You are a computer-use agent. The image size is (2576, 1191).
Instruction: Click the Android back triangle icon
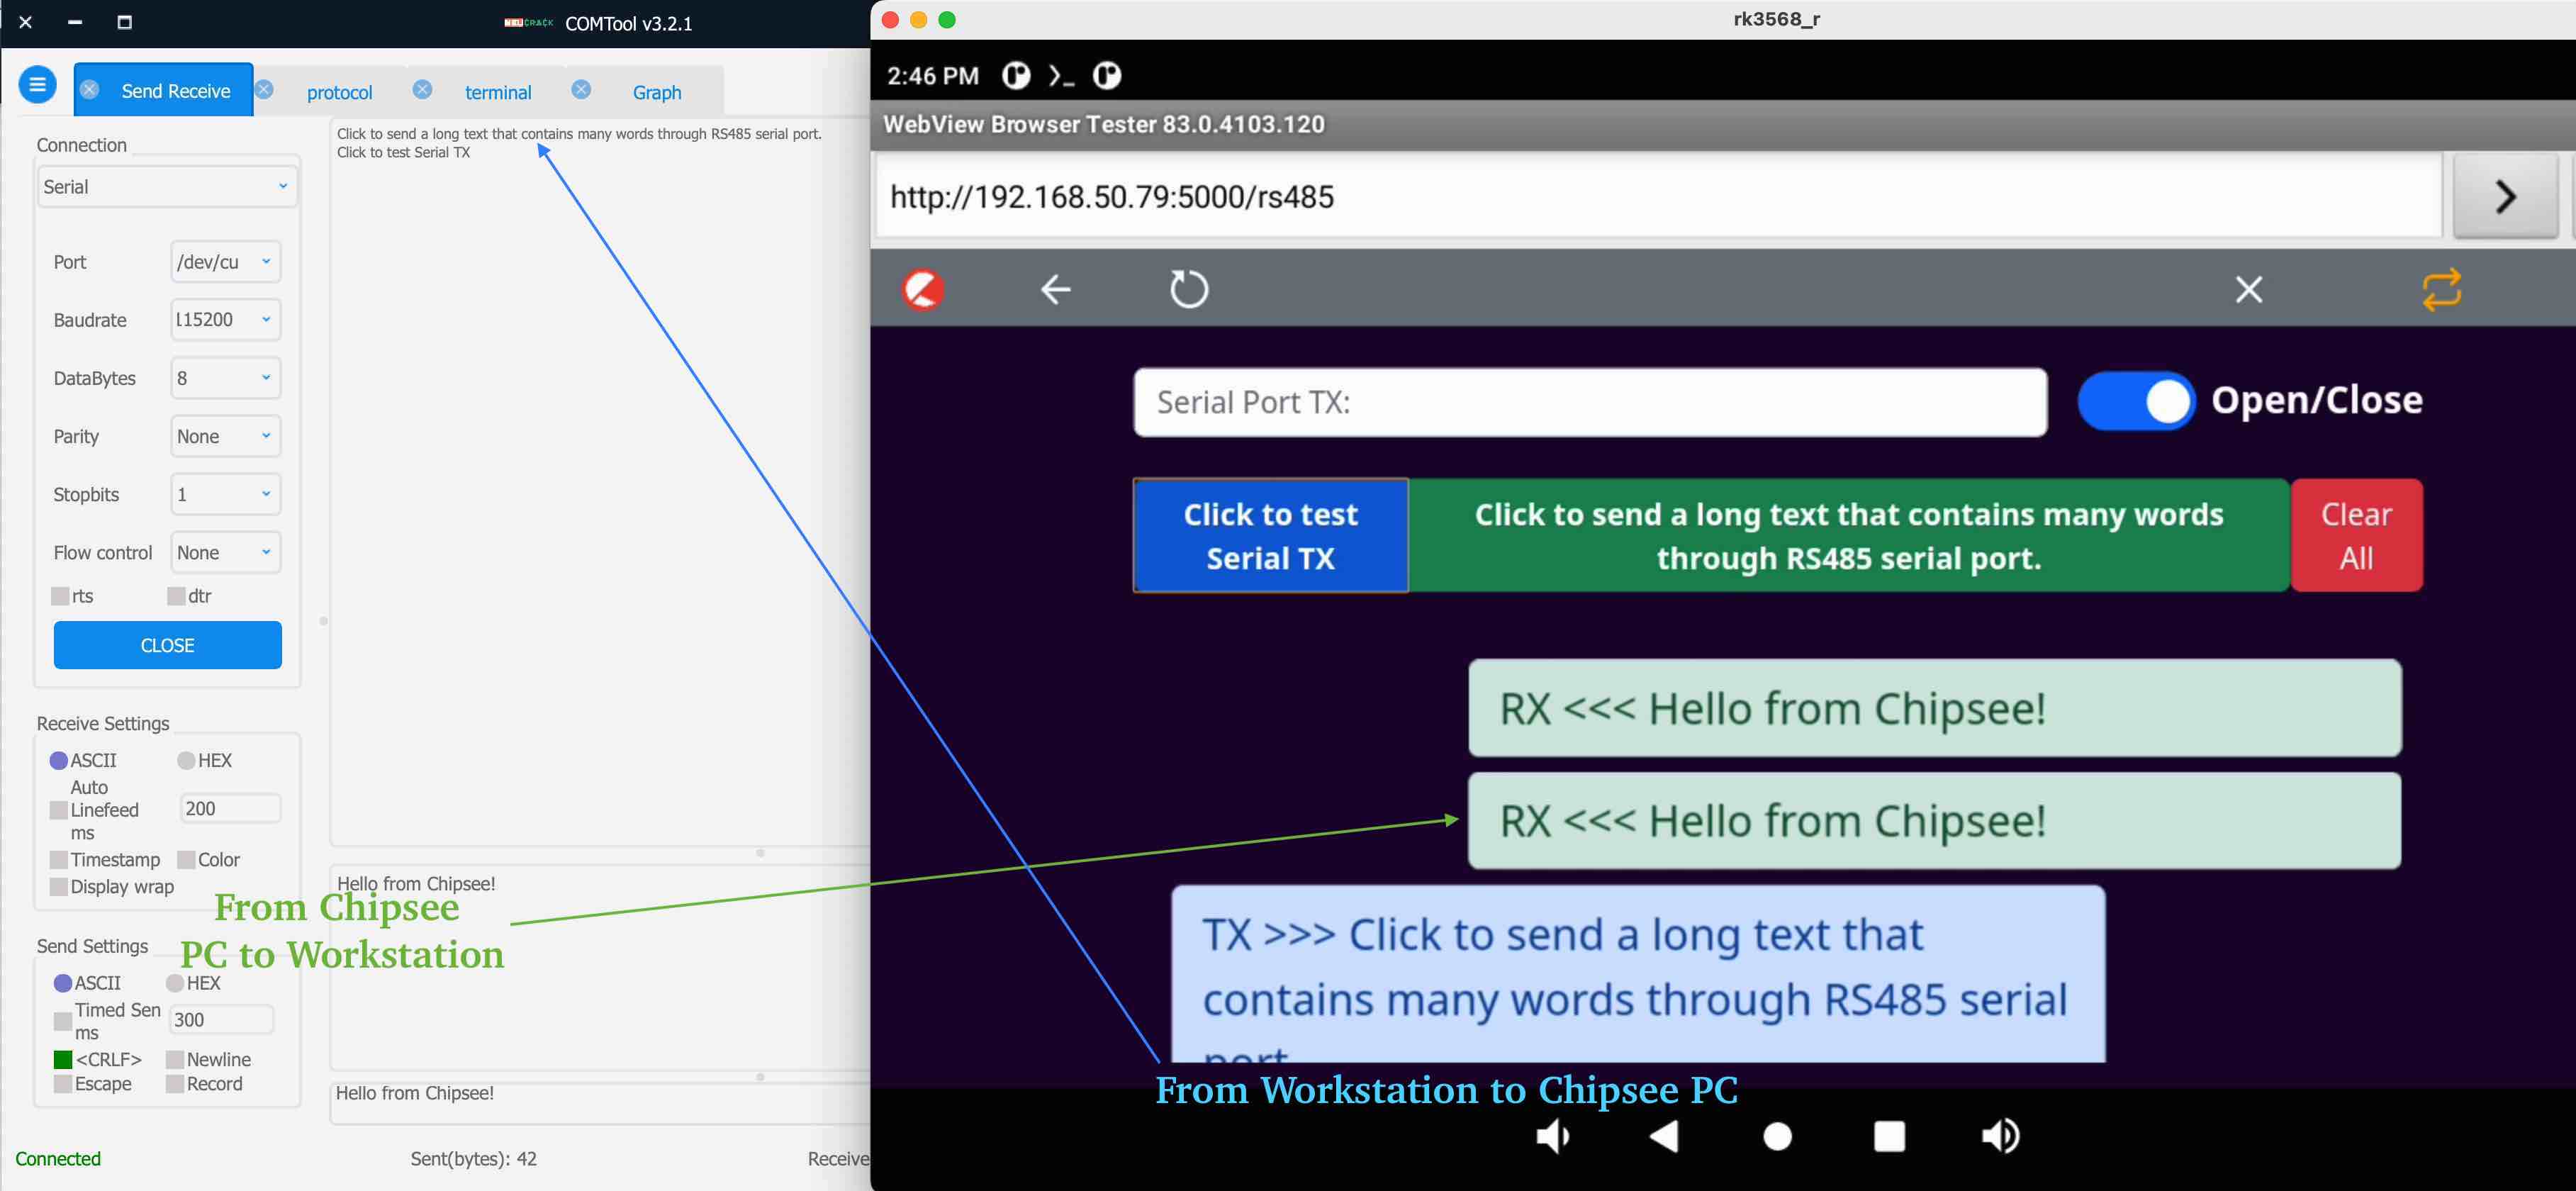pos(1664,1136)
